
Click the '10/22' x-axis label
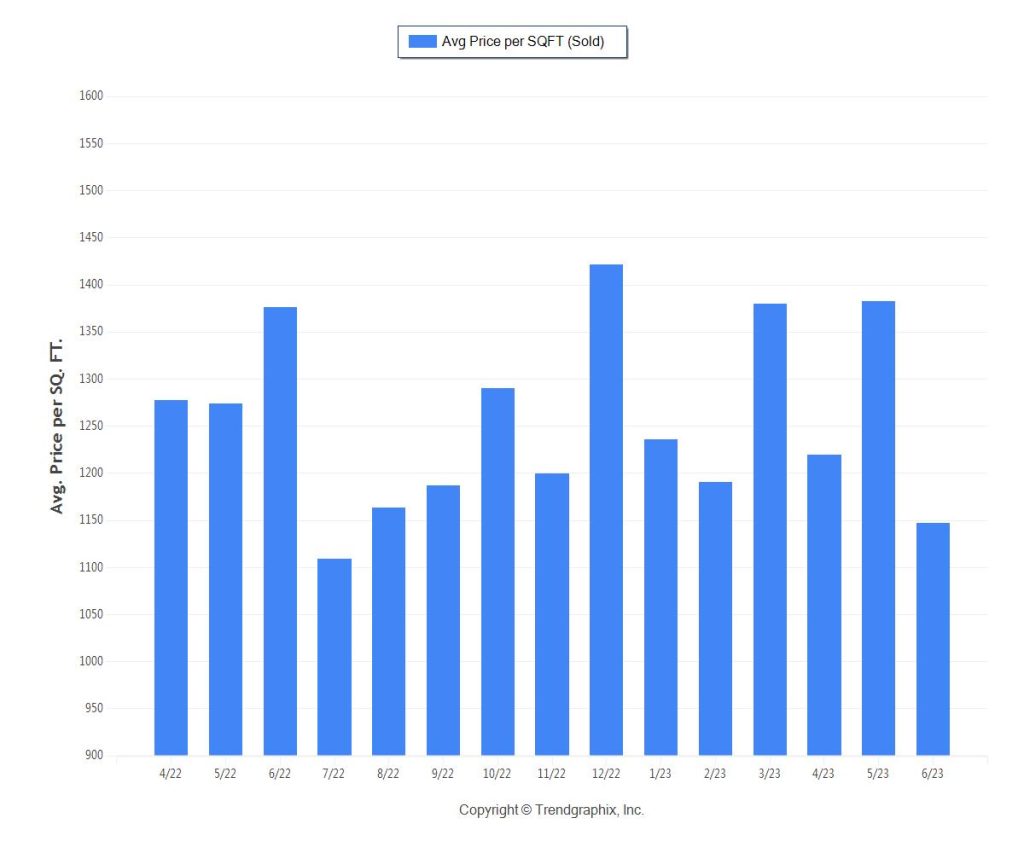click(497, 773)
